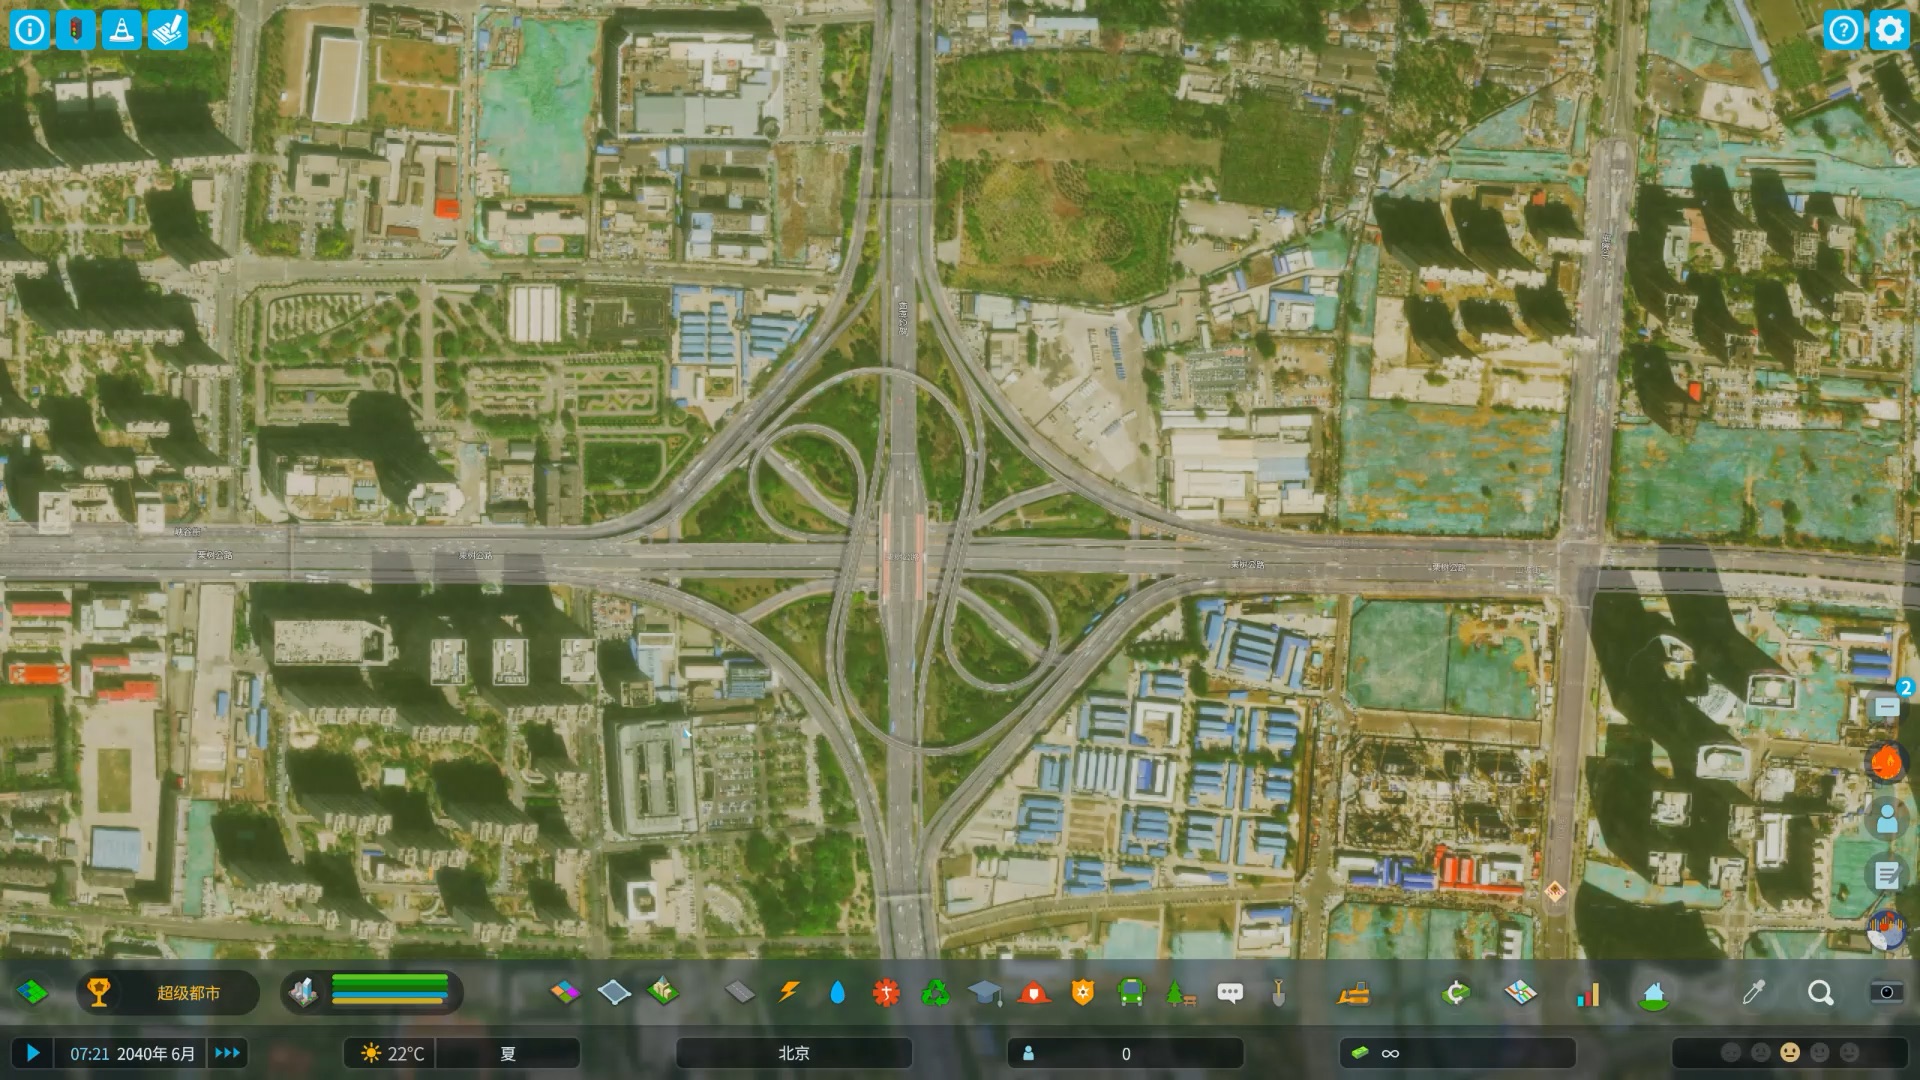Open the person silhouette side button
Image resolution: width=1920 pixels, height=1080 pixels.
pyautogui.click(x=1887, y=818)
